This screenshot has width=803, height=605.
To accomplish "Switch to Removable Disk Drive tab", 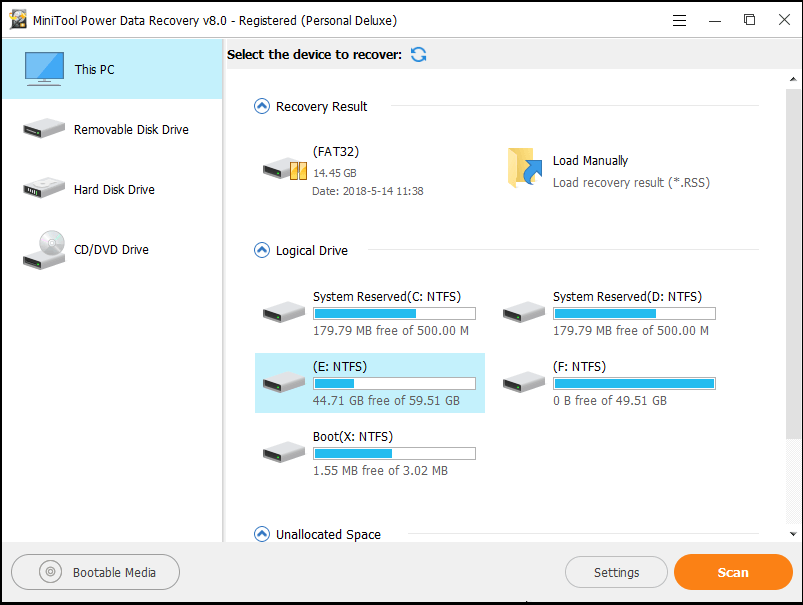I will (x=112, y=129).
